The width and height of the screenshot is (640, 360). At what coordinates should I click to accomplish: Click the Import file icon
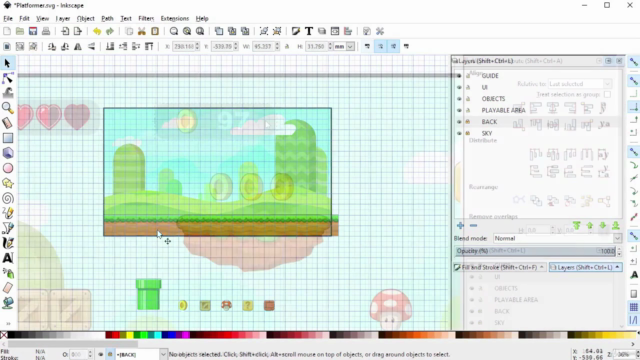pos(64,31)
